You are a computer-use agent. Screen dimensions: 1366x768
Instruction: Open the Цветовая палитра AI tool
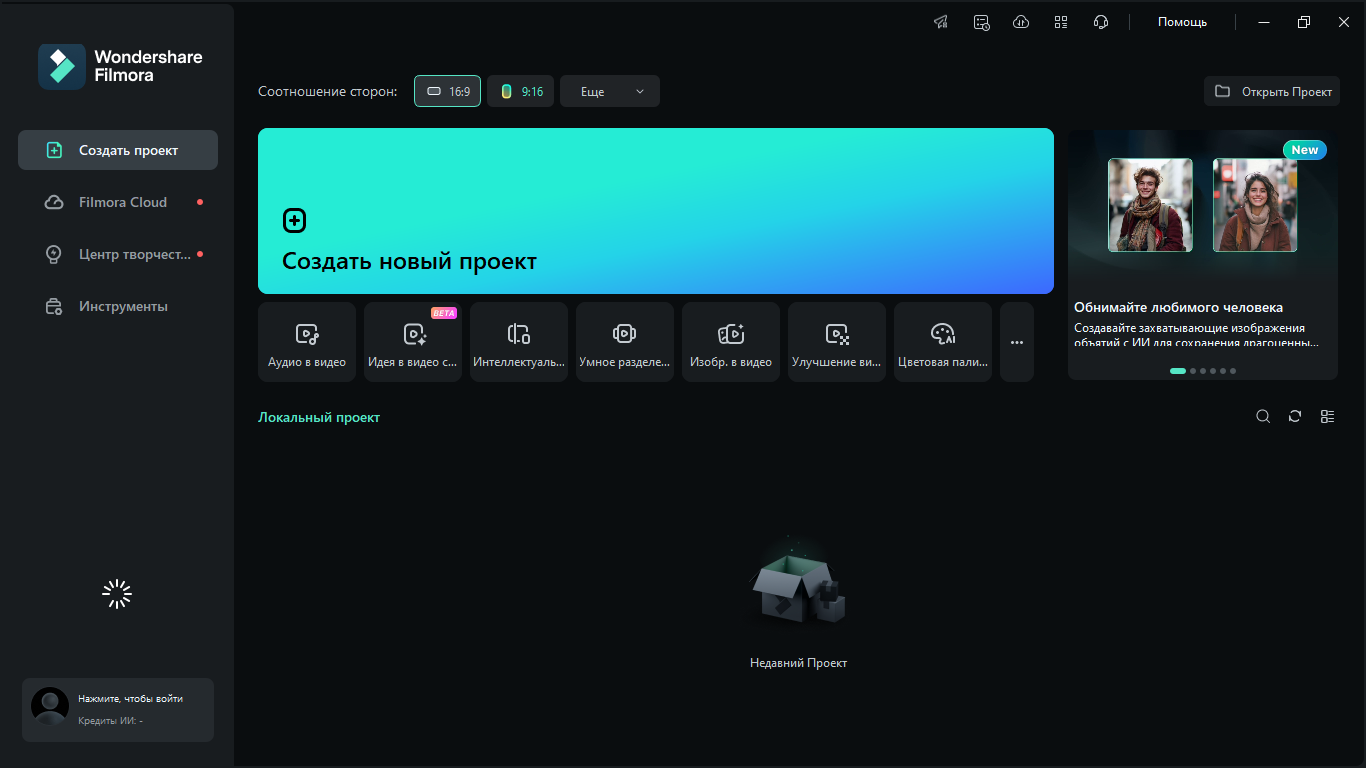click(x=943, y=342)
